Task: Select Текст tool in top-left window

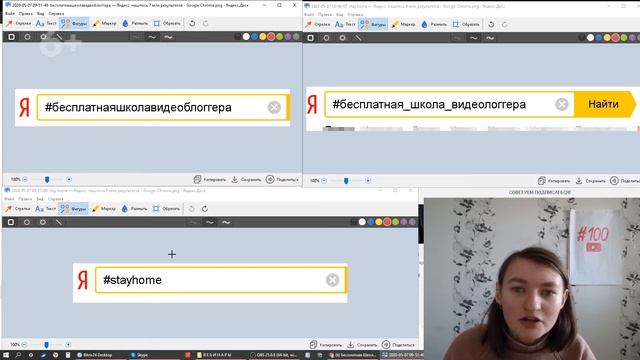Action: point(46,24)
